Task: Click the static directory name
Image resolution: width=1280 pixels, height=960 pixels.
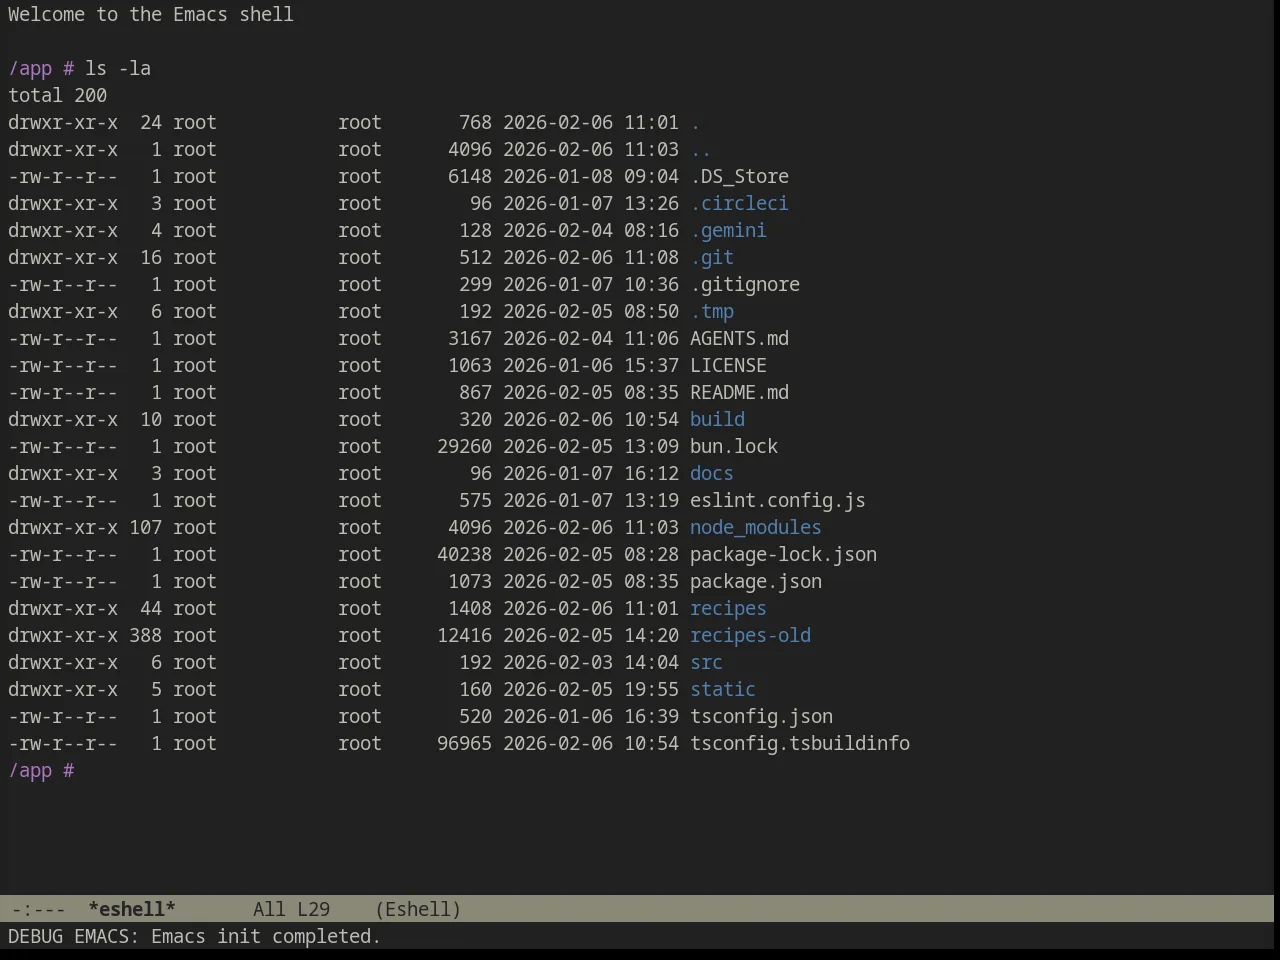Action: 723,689
